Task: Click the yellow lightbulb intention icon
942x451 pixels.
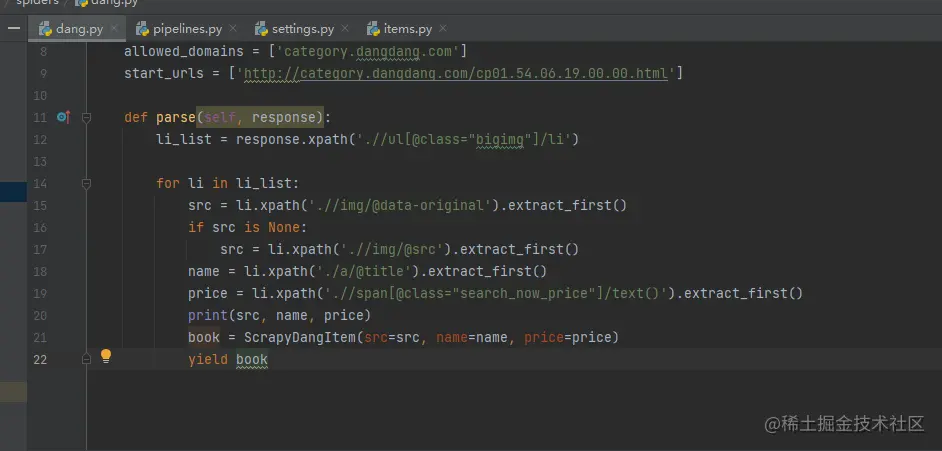Action: point(106,356)
